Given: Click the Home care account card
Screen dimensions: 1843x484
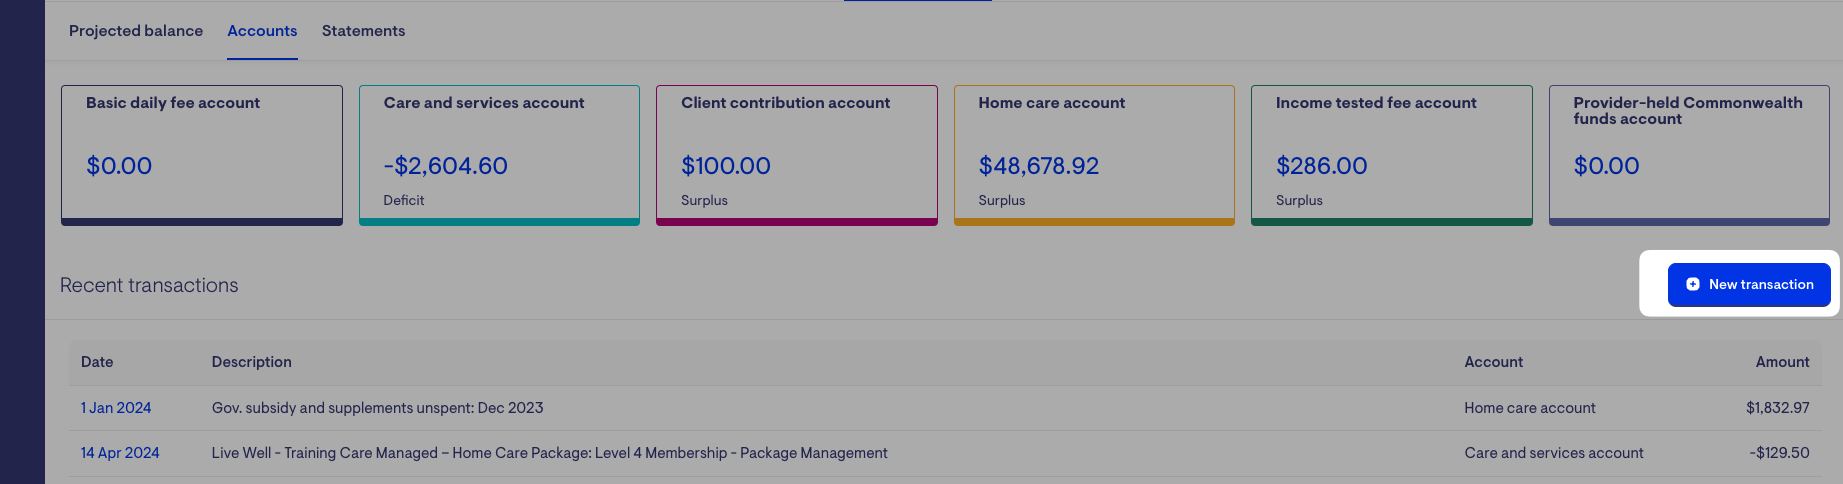Looking at the screenshot, I should (1094, 155).
